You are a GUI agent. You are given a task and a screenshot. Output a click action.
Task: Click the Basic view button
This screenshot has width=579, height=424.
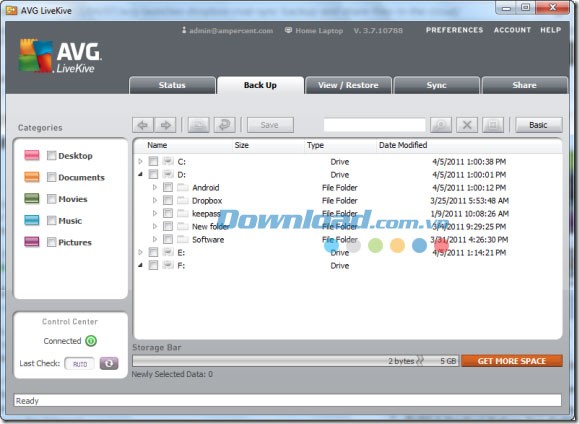pyautogui.click(x=539, y=125)
